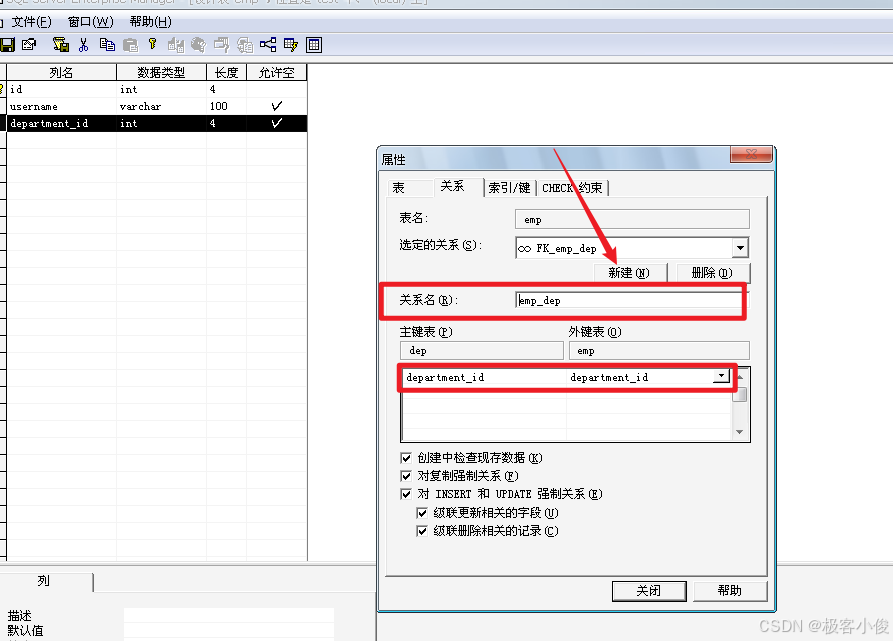
Task: Toggle allow-null check for department_id row
Action: click(x=277, y=123)
